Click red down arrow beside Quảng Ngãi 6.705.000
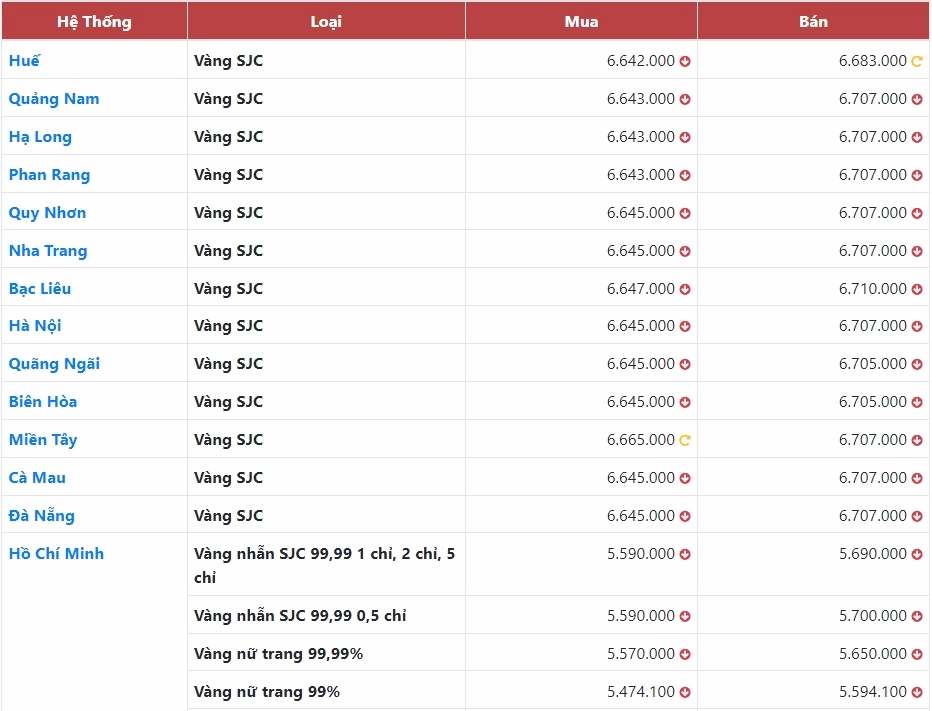 (x=917, y=364)
